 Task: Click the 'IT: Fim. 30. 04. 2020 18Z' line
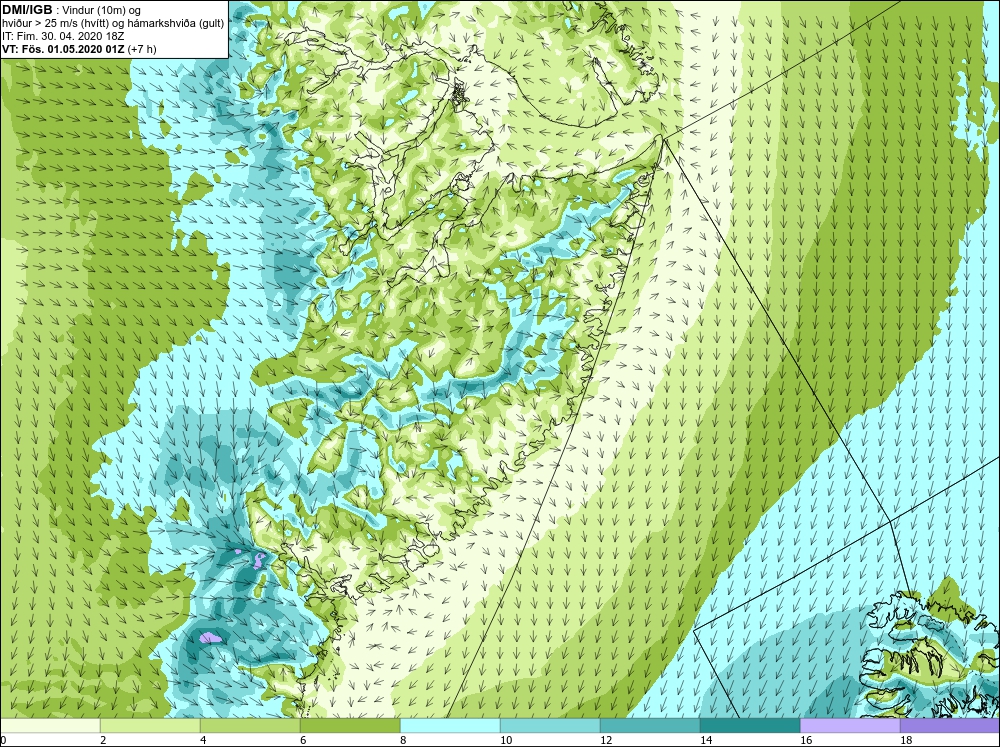pos(63,36)
